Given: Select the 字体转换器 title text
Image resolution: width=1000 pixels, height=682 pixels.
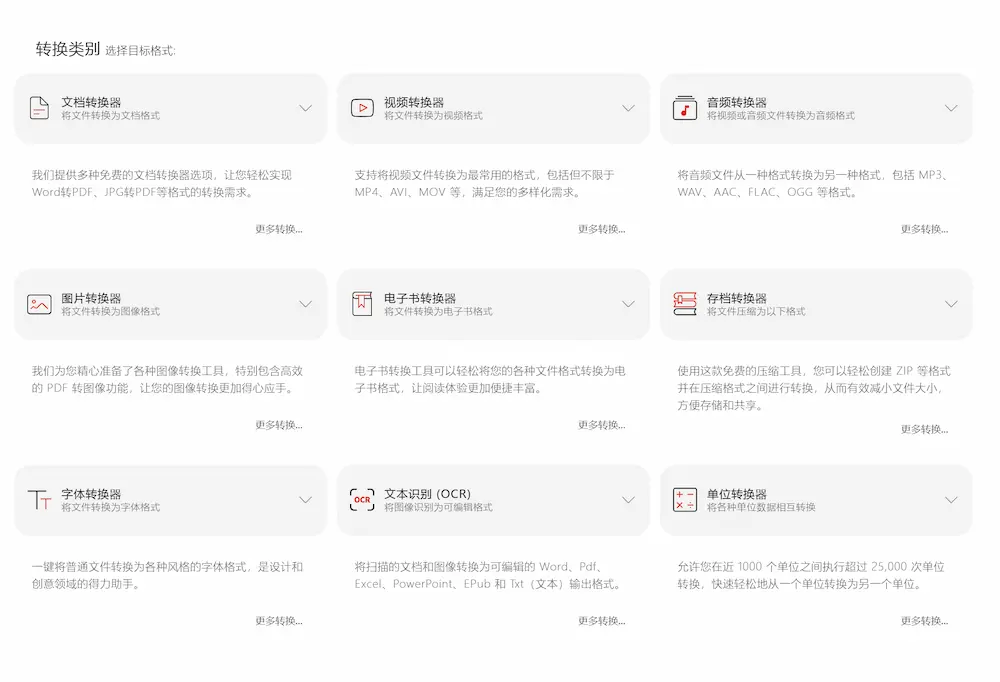Looking at the screenshot, I should (91, 494).
